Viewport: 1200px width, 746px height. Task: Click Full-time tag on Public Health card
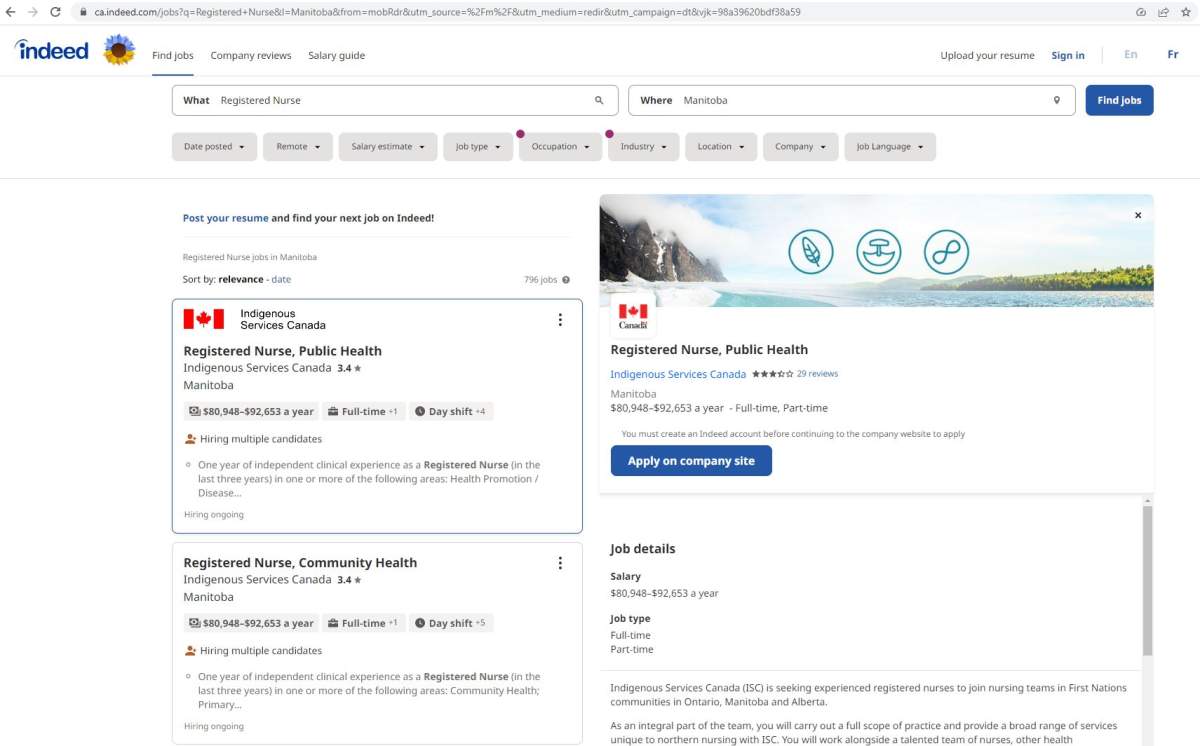click(364, 411)
